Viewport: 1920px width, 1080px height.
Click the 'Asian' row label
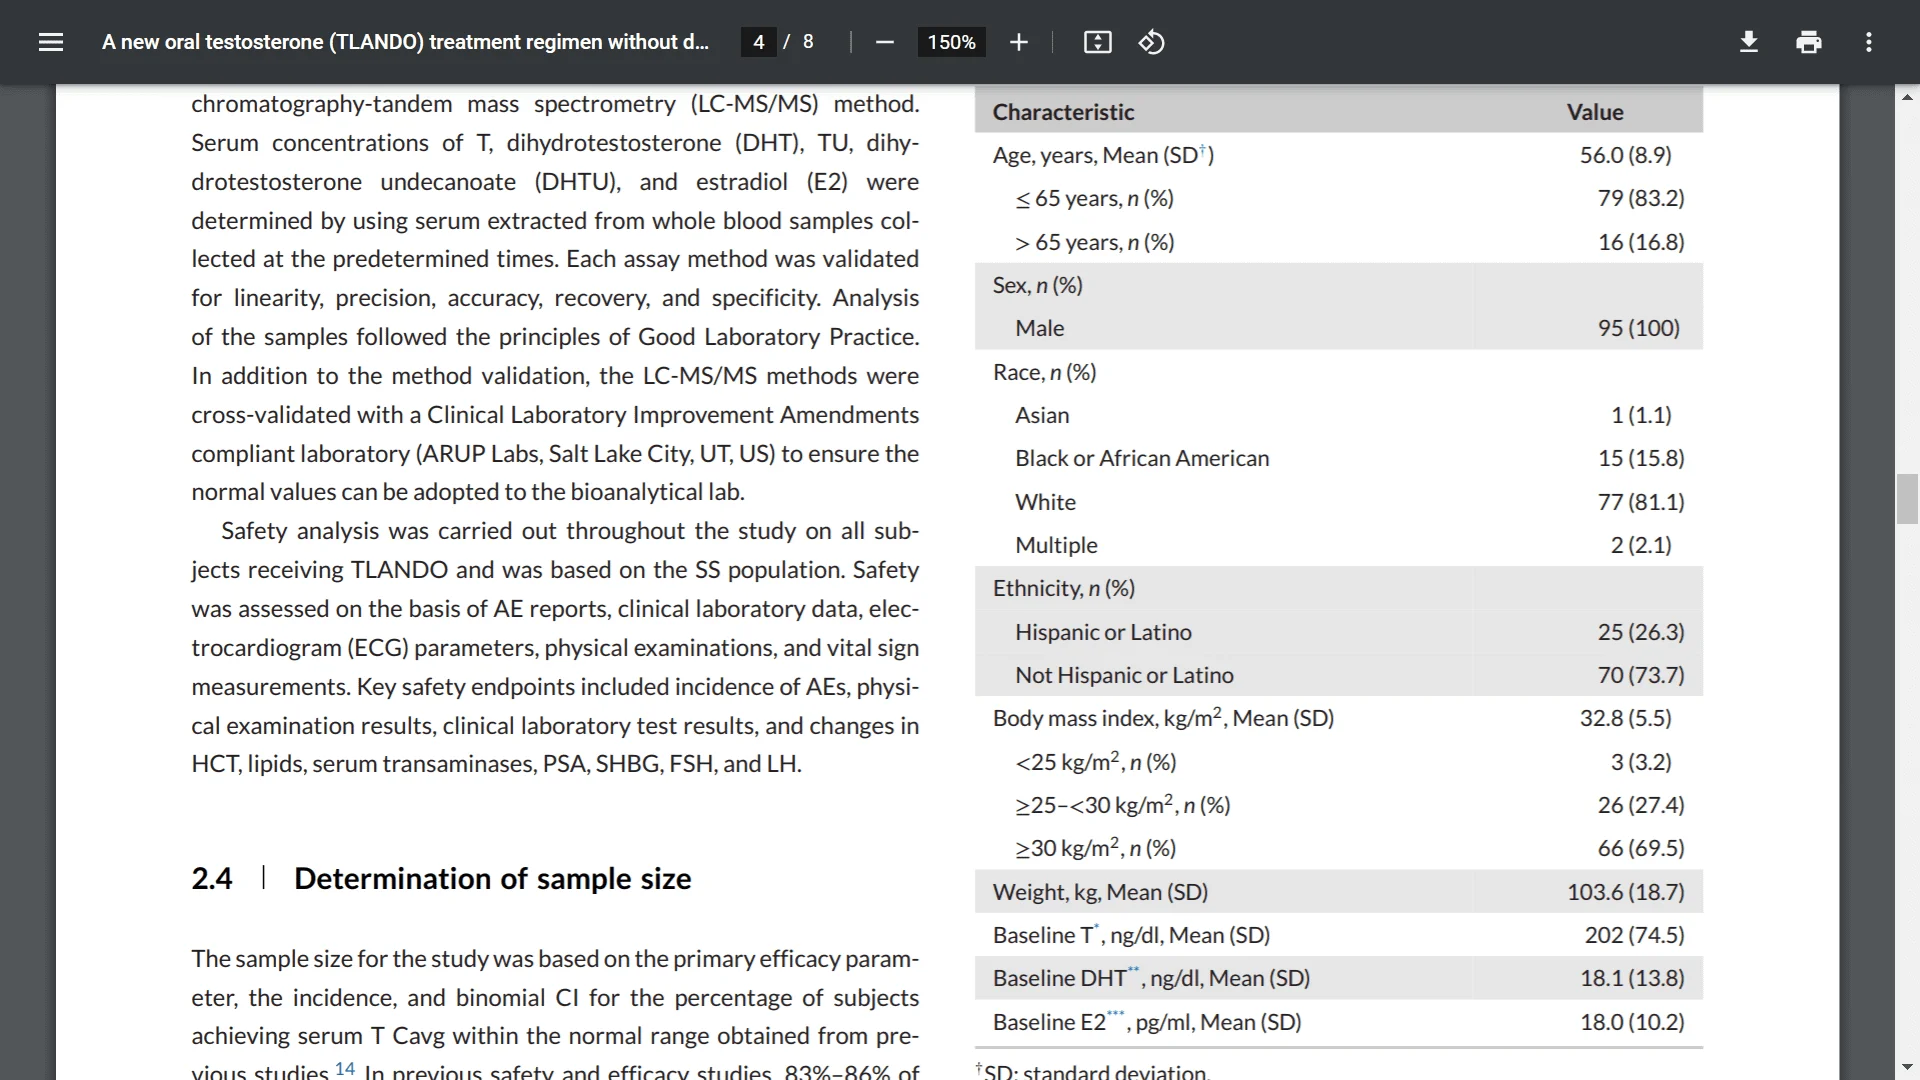click(x=1042, y=415)
